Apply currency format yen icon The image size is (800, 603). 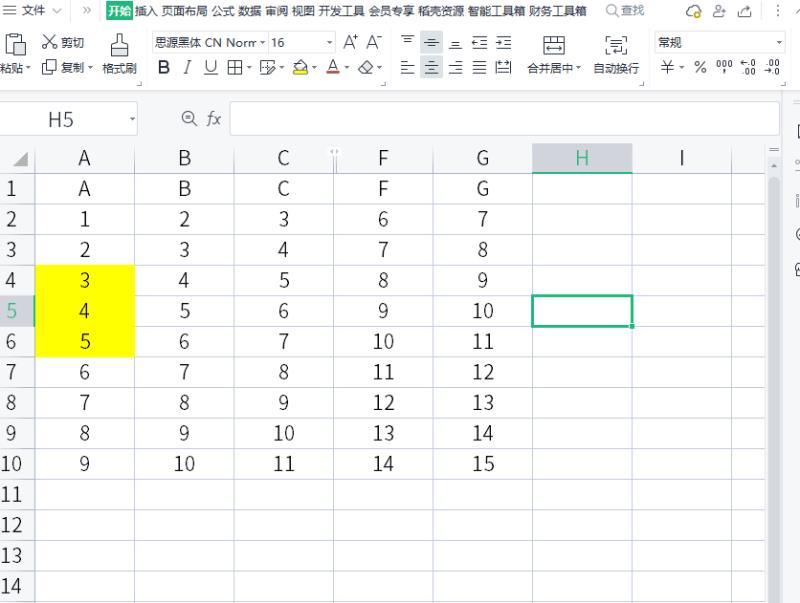tap(667, 67)
